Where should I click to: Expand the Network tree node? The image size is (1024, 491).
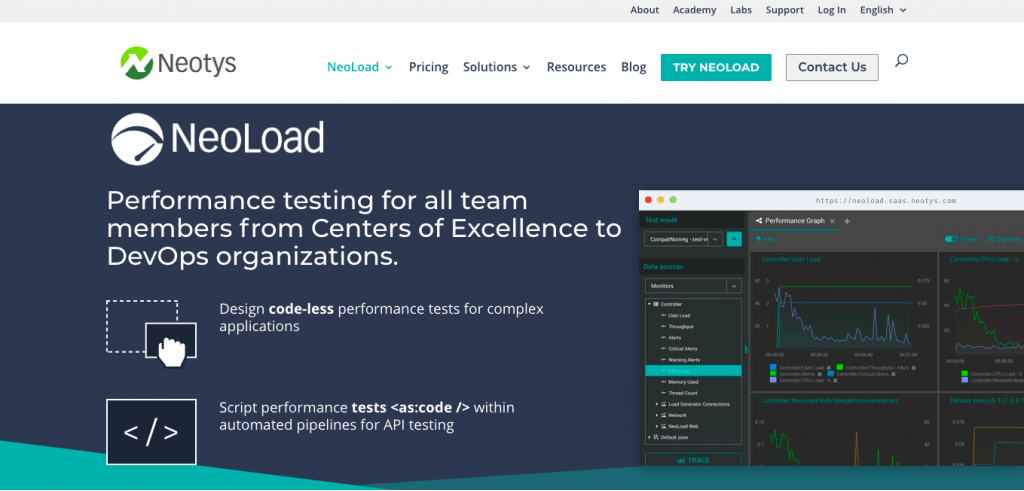[656, 415]
